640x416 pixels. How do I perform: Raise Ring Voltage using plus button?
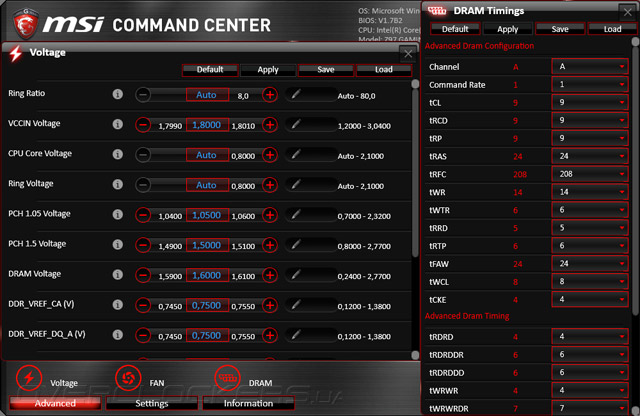click(x=270, y=185)
